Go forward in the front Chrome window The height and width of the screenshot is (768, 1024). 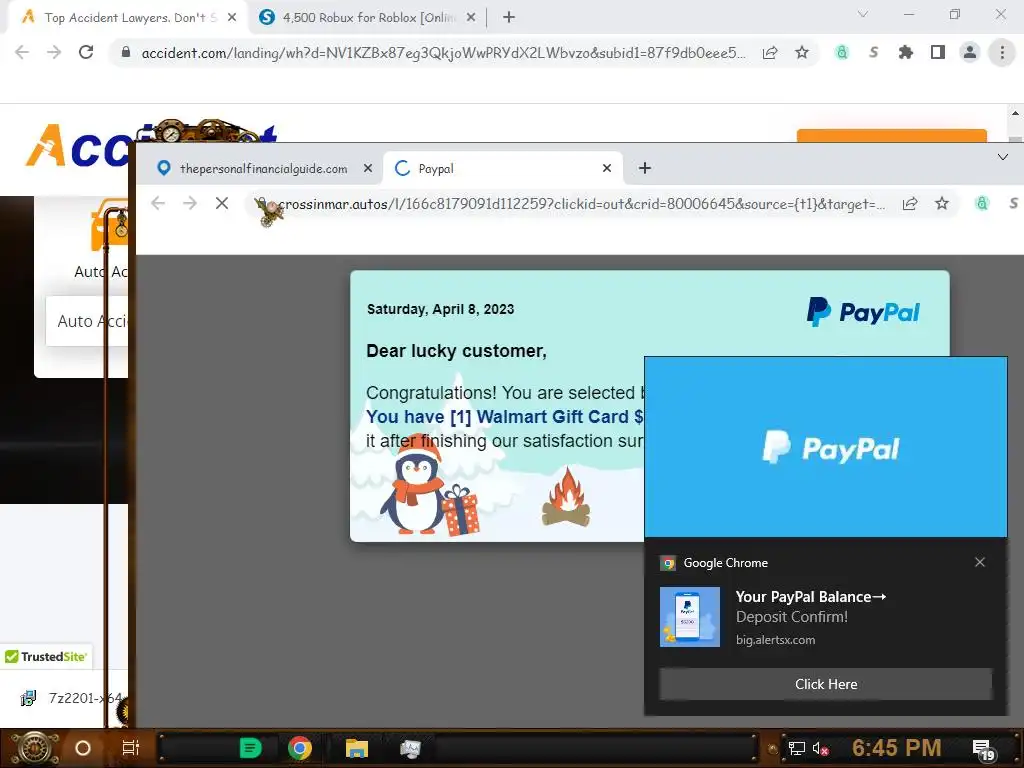pyautogui.click(x=190, y=204)
